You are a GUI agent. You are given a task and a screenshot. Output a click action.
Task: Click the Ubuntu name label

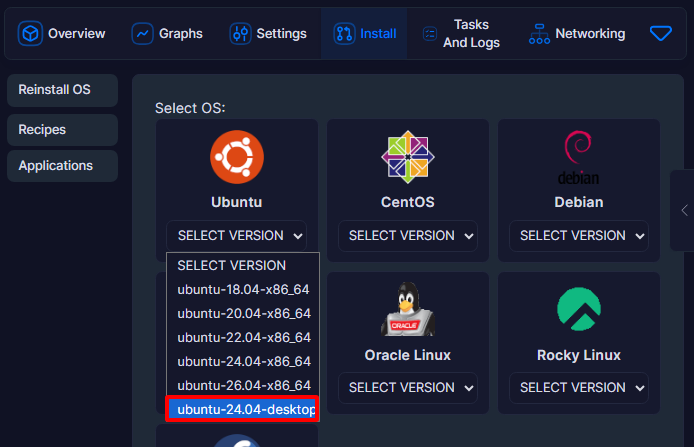pos(237,202)
